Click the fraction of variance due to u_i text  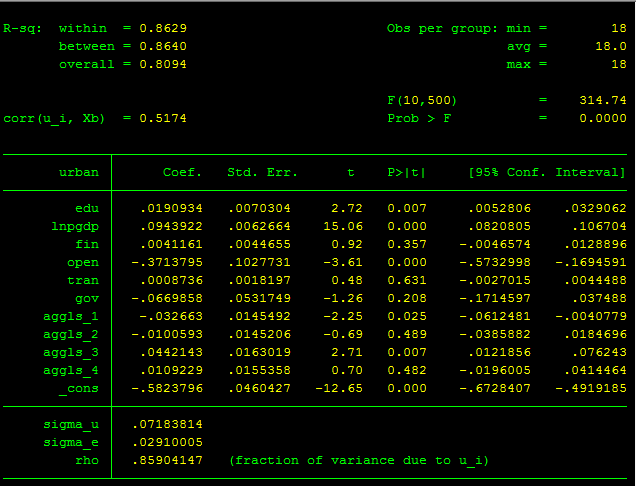tap(359, 460)
